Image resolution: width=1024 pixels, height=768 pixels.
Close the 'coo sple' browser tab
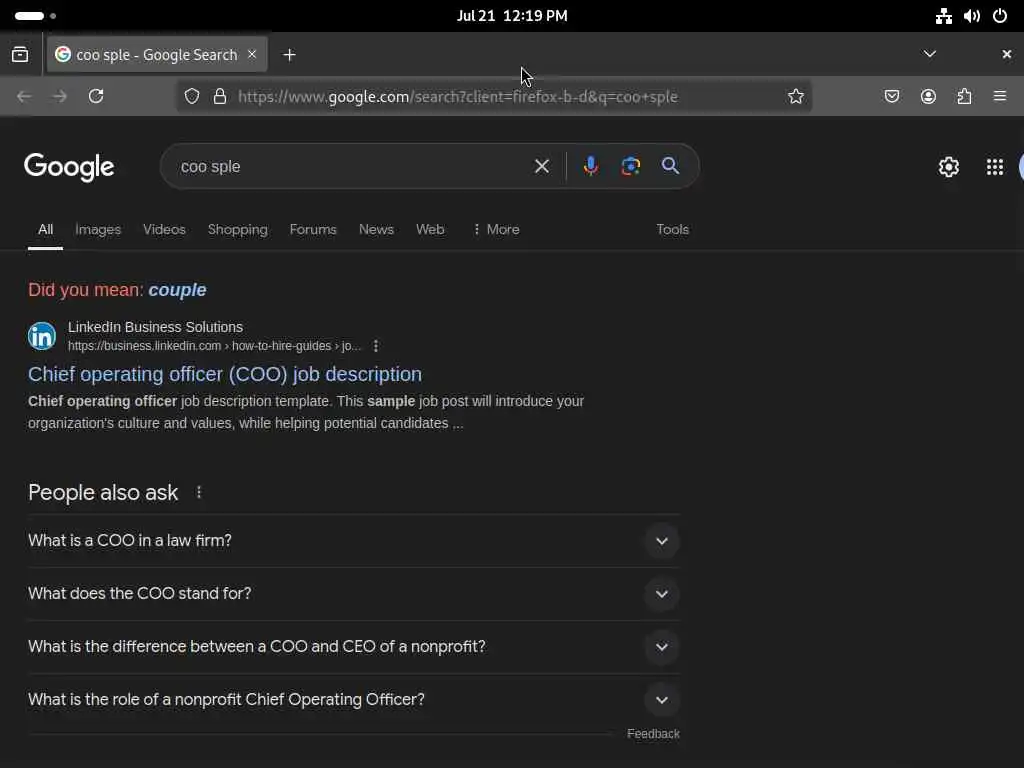coord(252,54)
